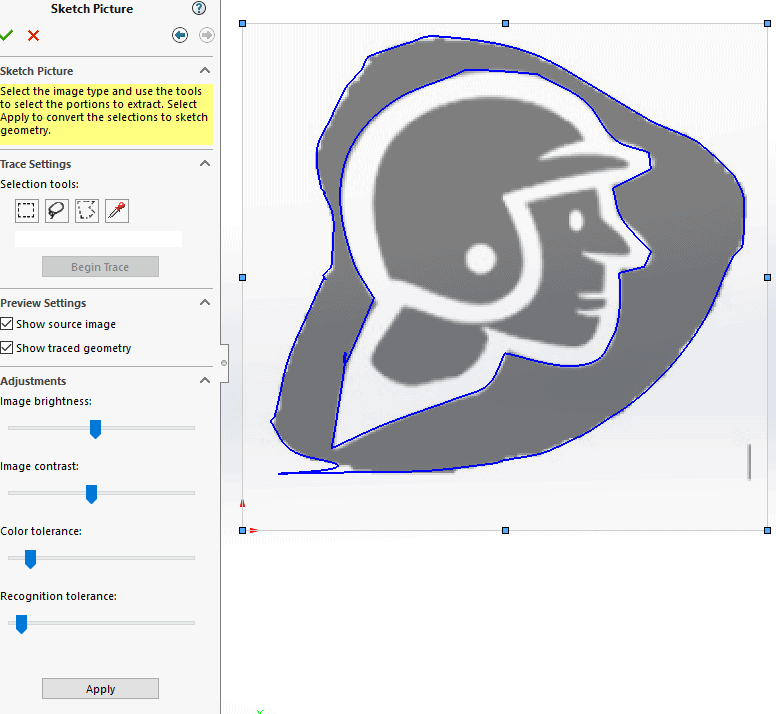Open the help question mark icon
This screenshot has height=714, width=776.
(x=198, y=8)
